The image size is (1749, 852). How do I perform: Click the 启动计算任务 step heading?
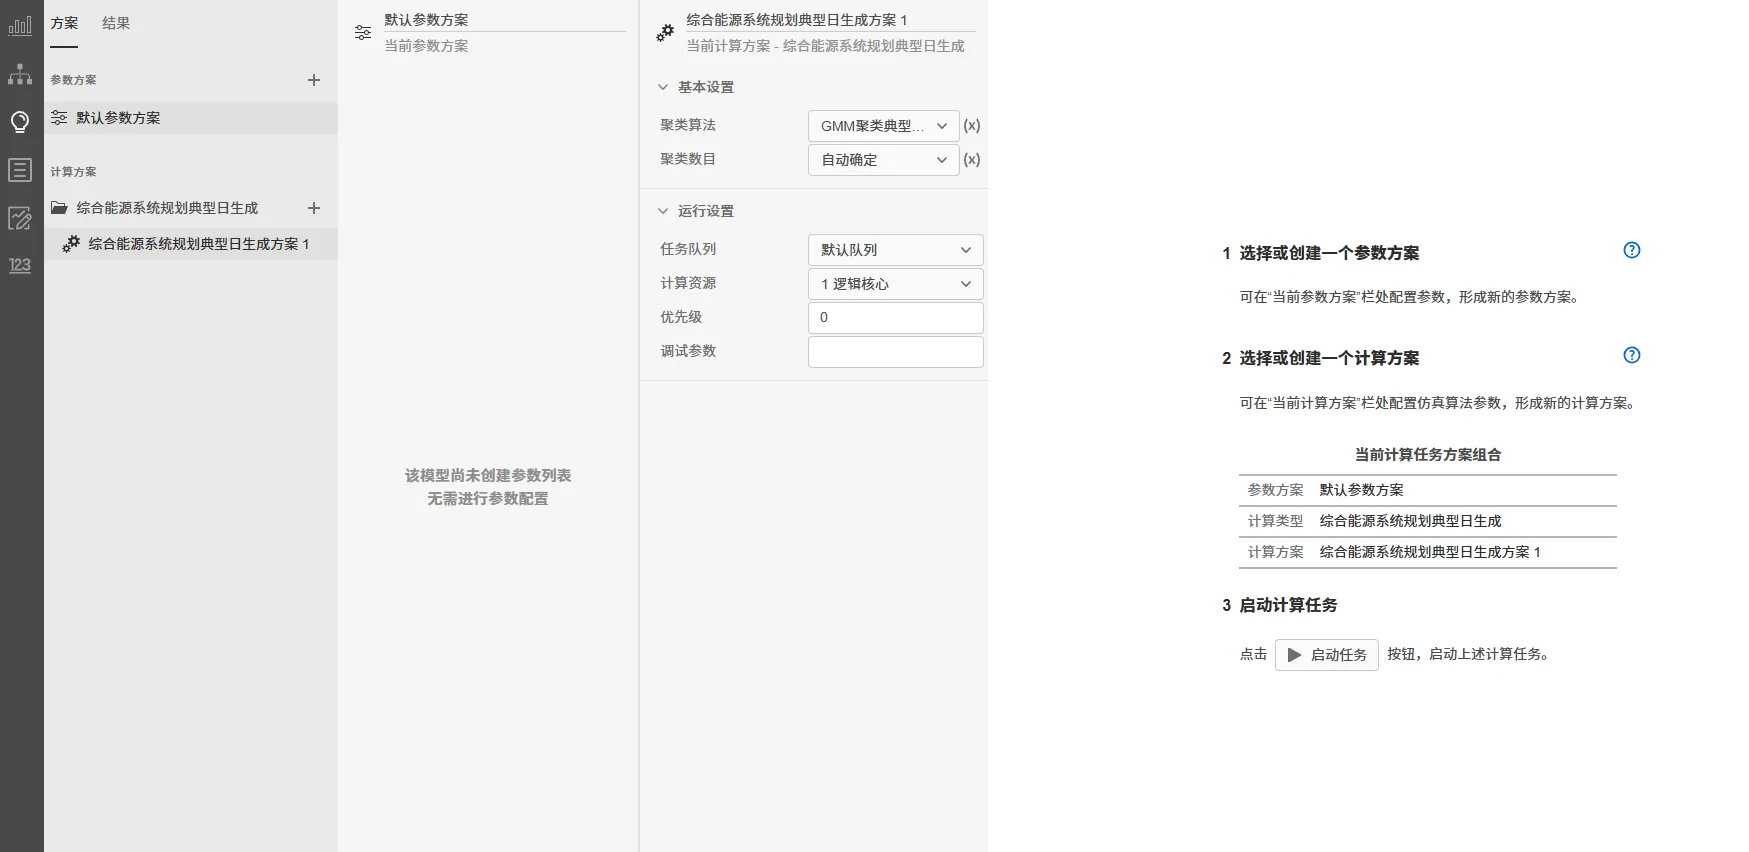1288,605
